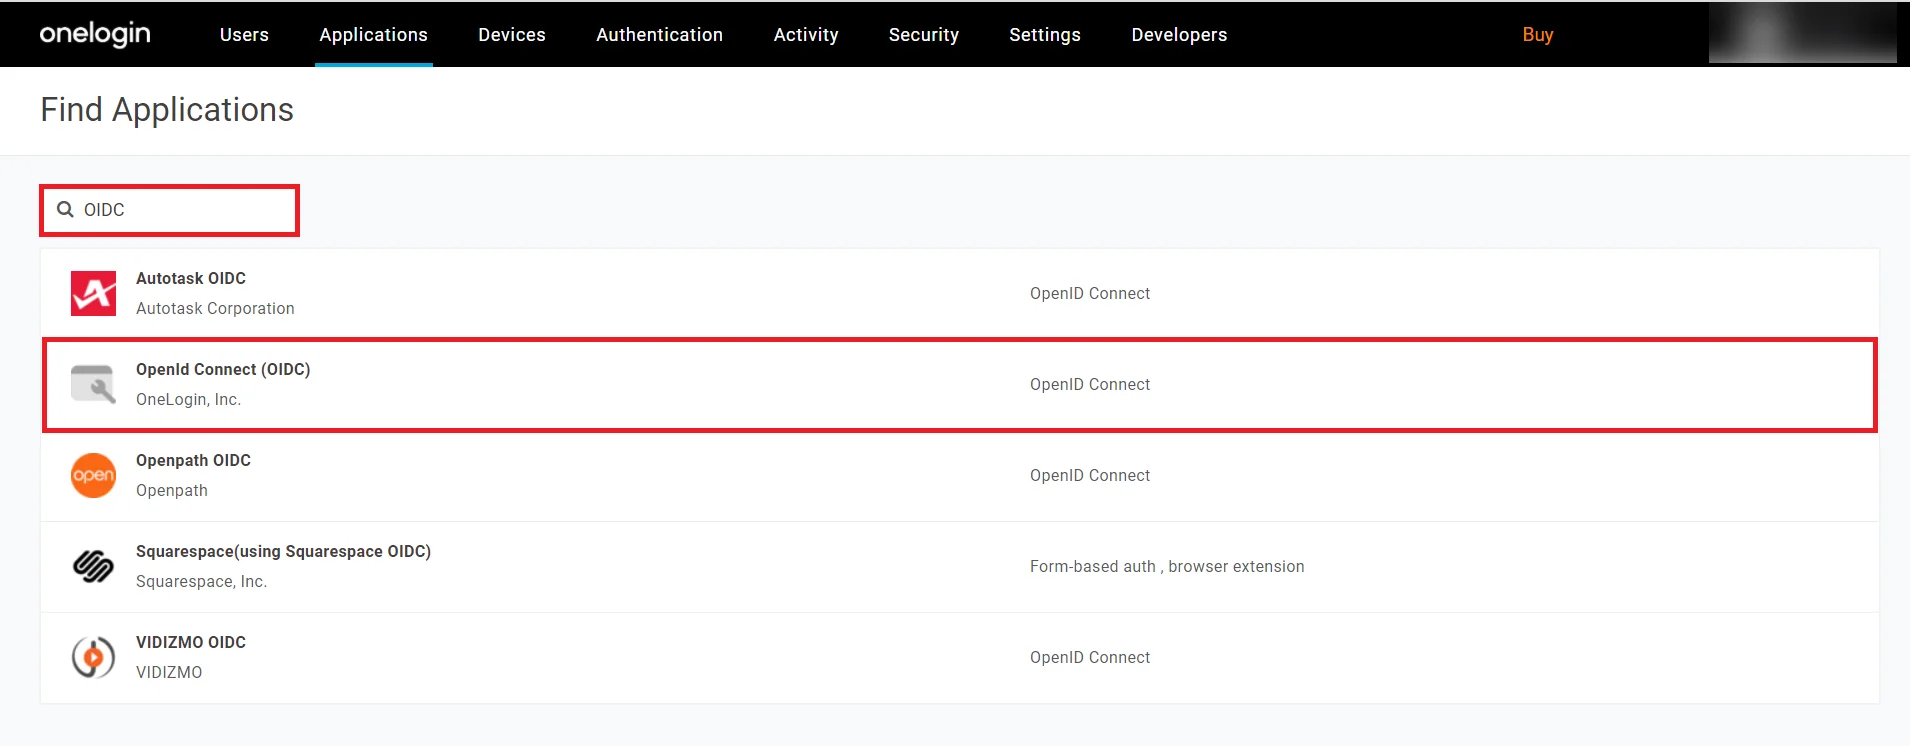
Task: Click the orange Buy link
Action: click(x=1537, y=34)
